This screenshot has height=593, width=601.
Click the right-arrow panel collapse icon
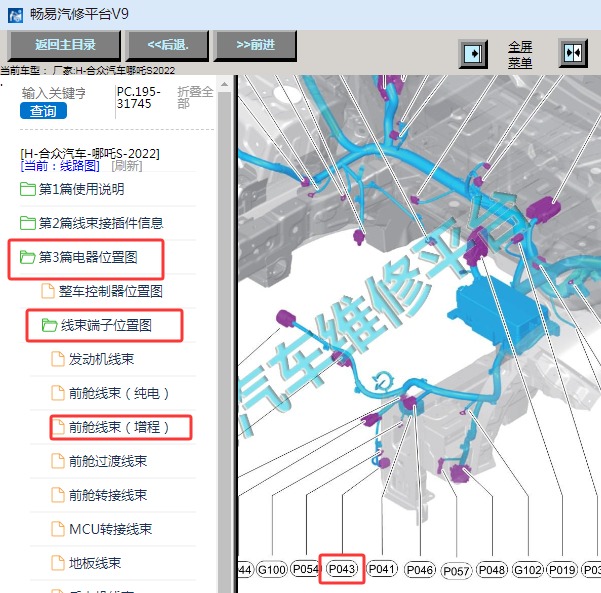(473, 54)
